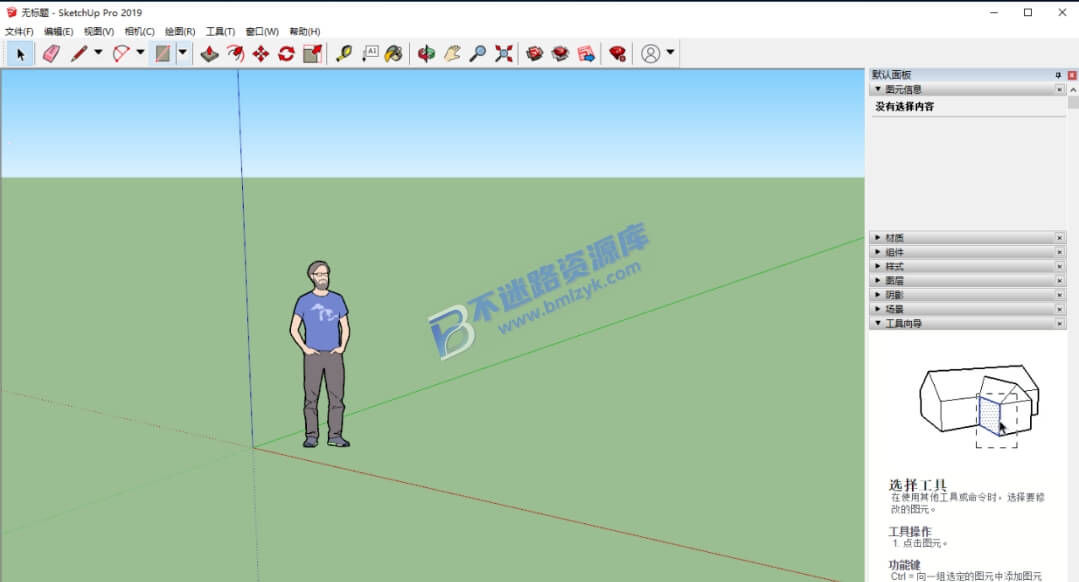Select the Eraser tool

click(51, 54)
